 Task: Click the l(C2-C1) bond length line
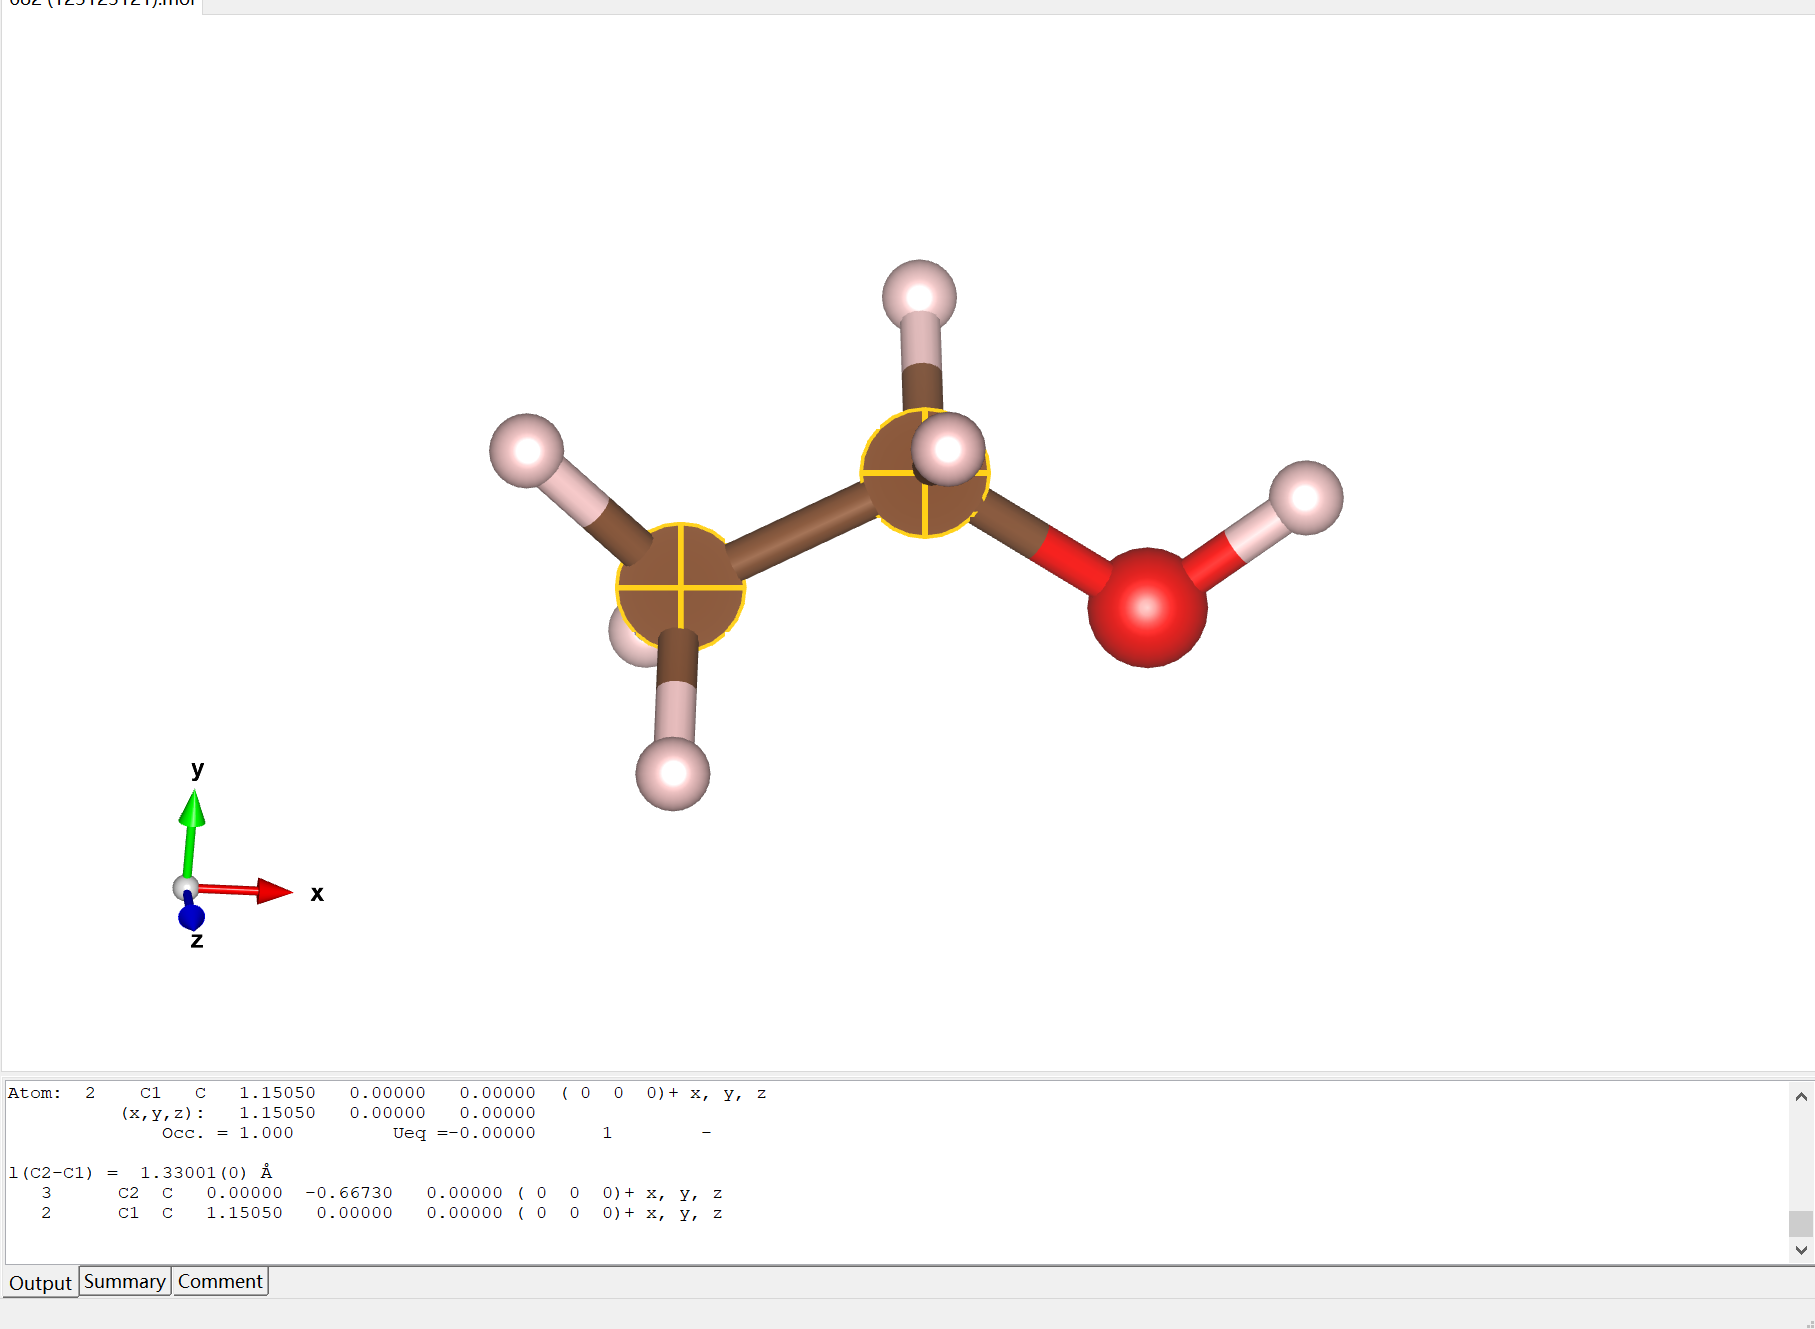point(140,1172)
